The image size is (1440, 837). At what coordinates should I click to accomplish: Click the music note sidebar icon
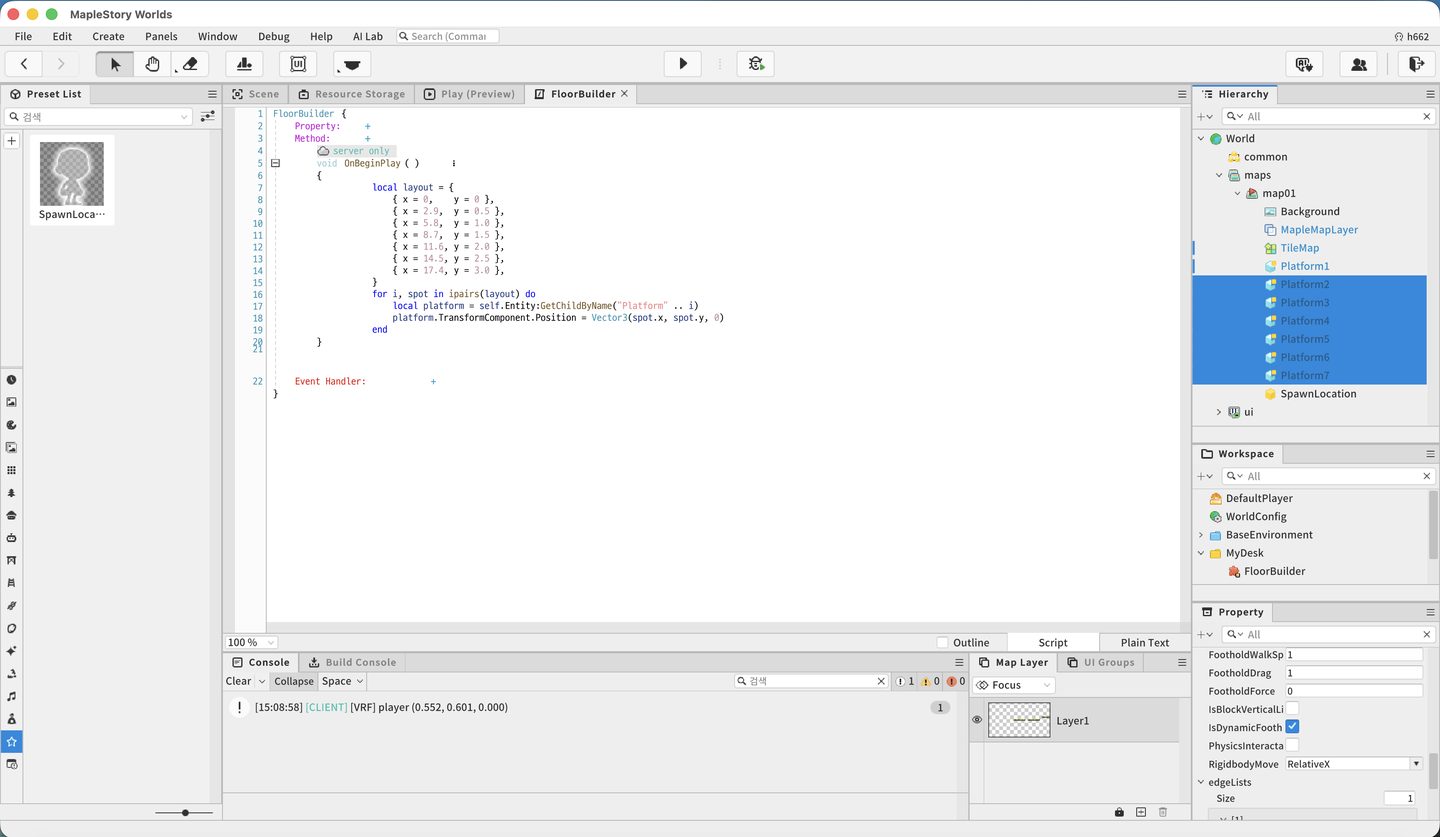pos(12,696)
